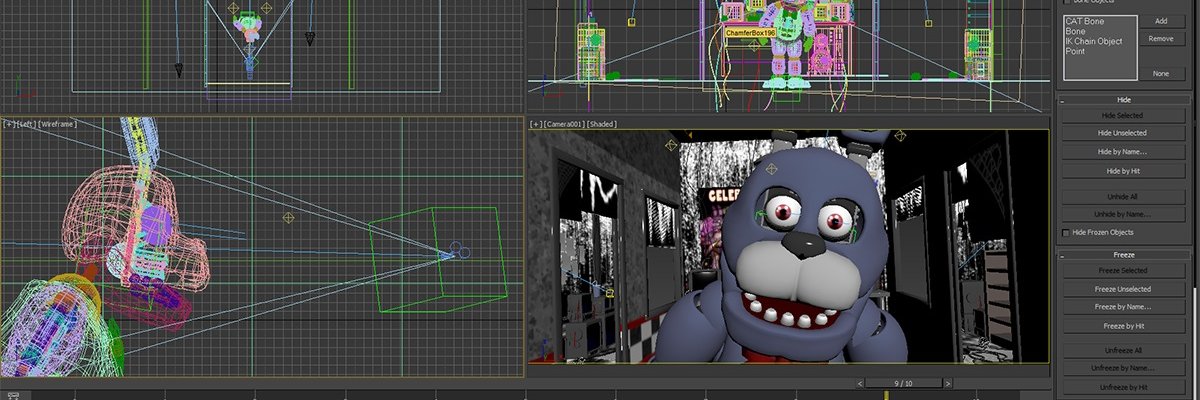Click Freeze by Hit button
The height and width of the screenshot is (400, 1200).
click(1122, 326)
